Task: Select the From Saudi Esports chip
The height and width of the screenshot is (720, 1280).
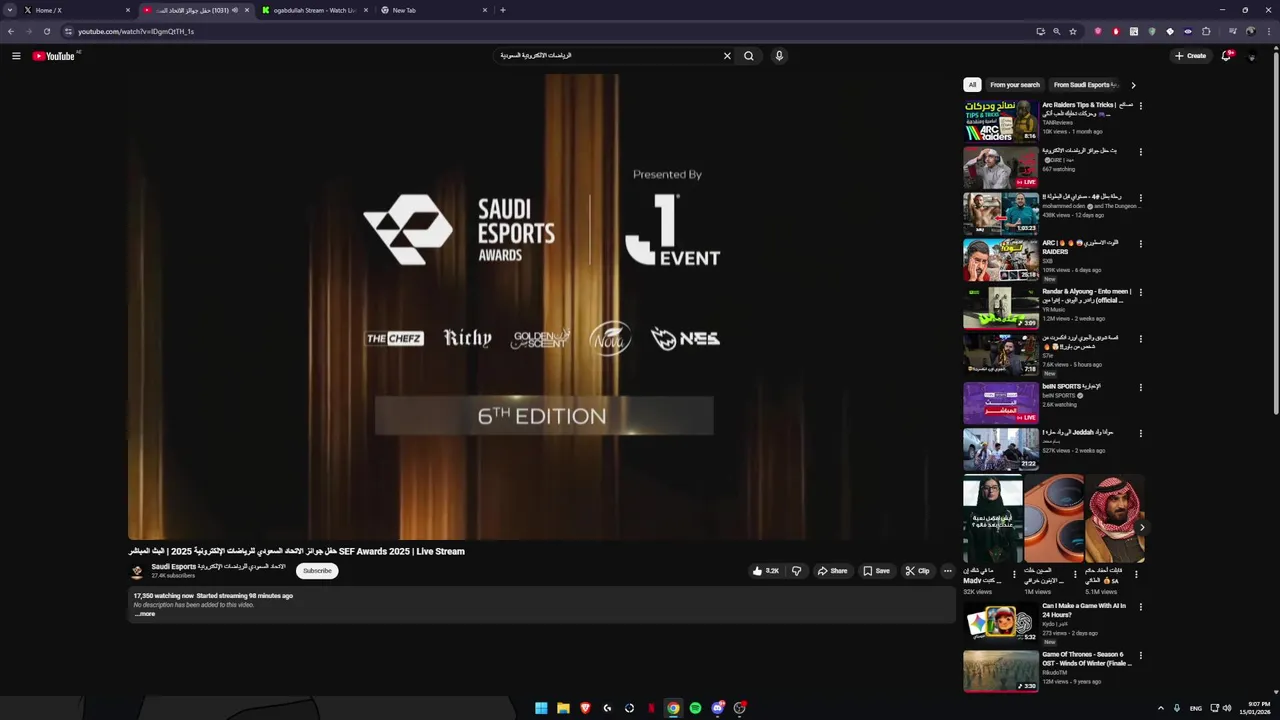Action: 1085,85
